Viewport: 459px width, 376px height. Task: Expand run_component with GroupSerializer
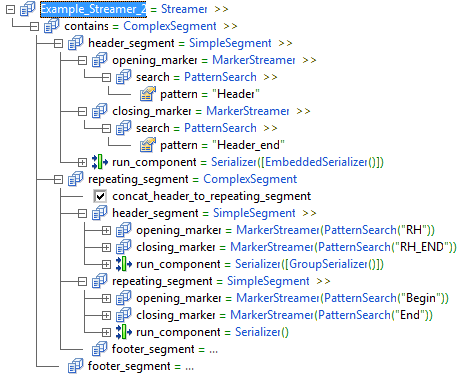(106, 264)
